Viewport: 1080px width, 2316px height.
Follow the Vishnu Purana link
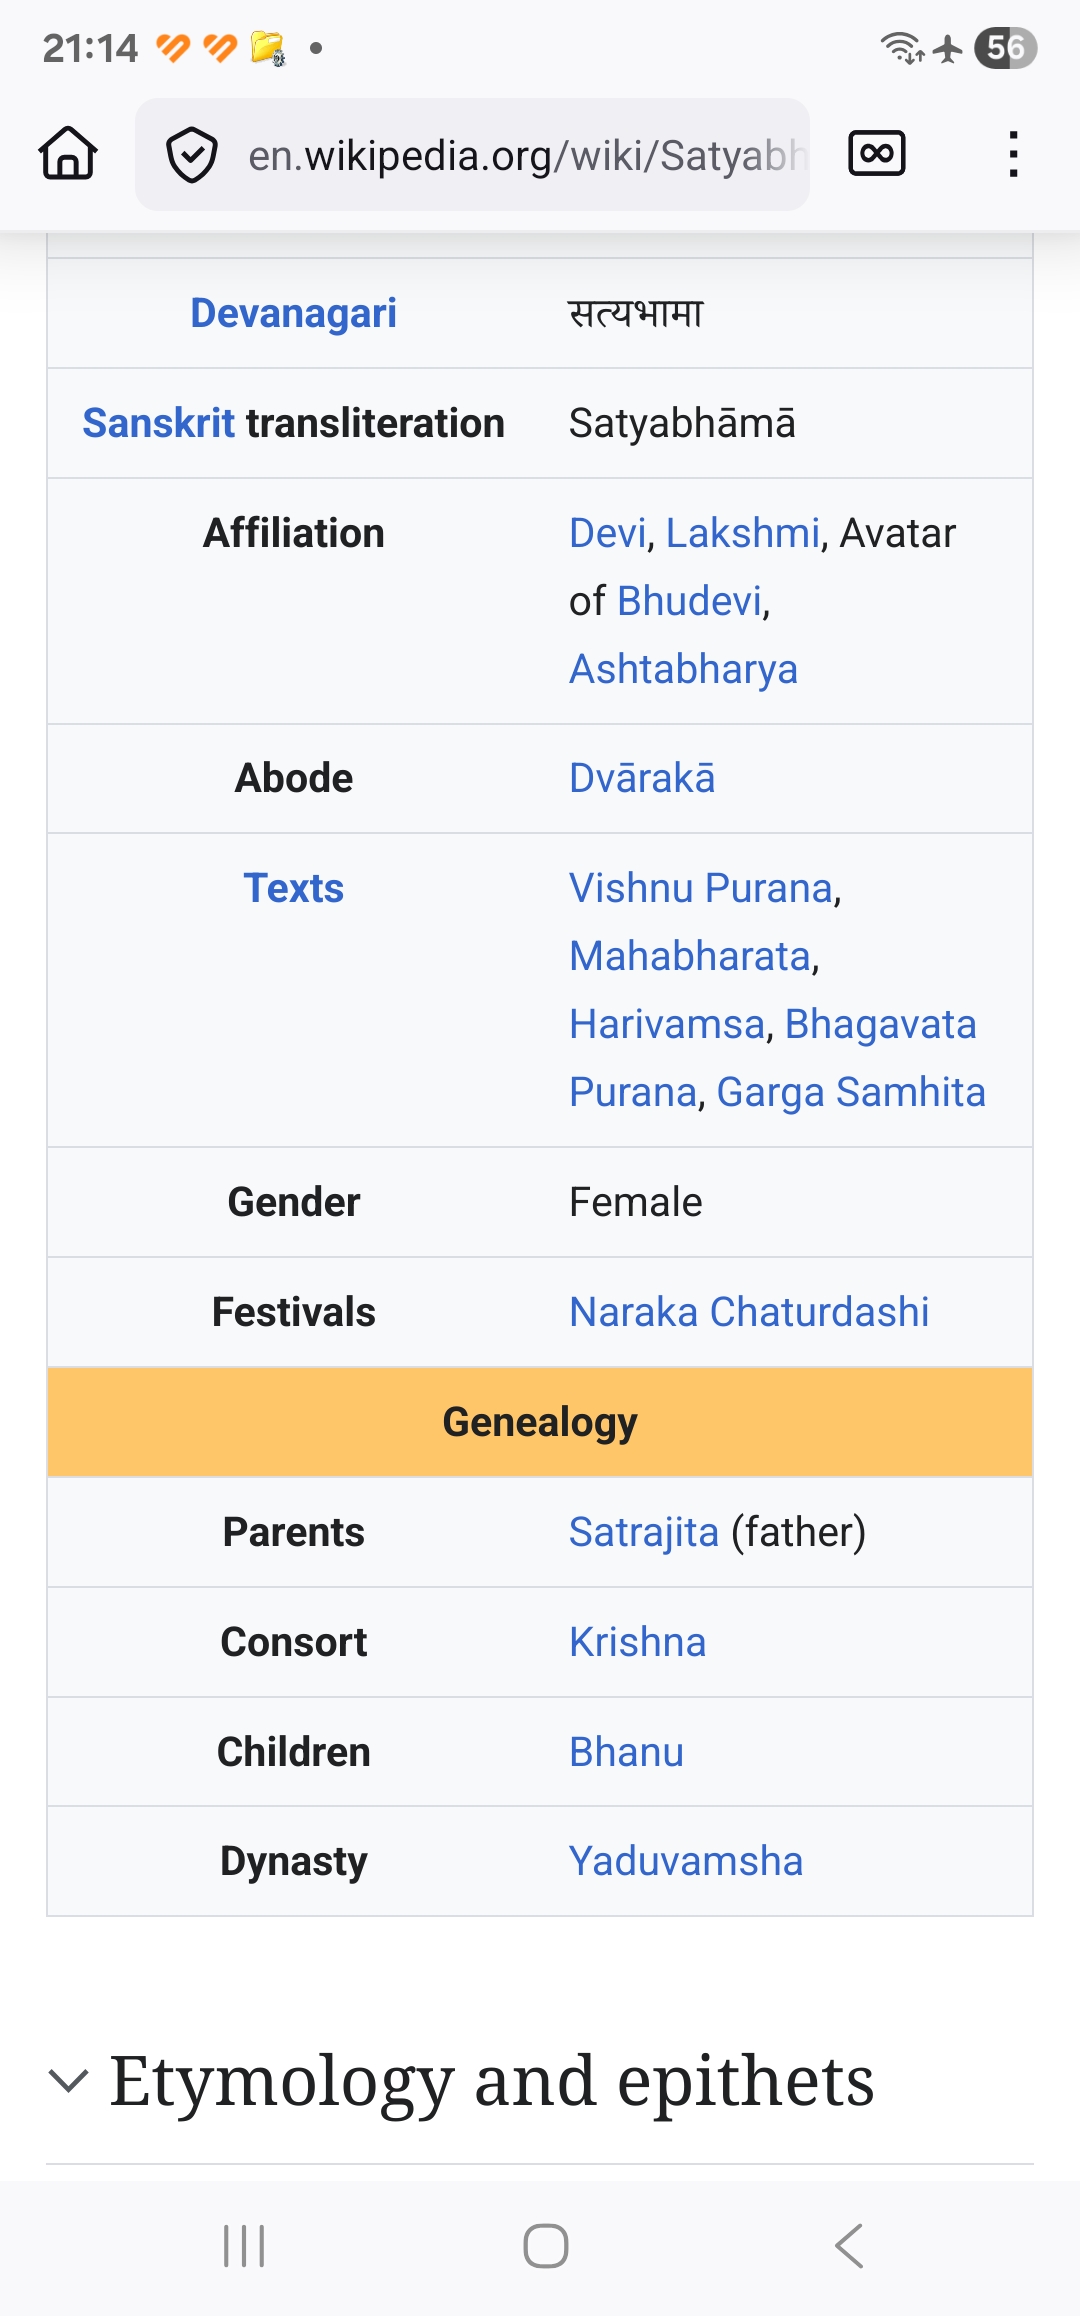(x=701, y=888)
